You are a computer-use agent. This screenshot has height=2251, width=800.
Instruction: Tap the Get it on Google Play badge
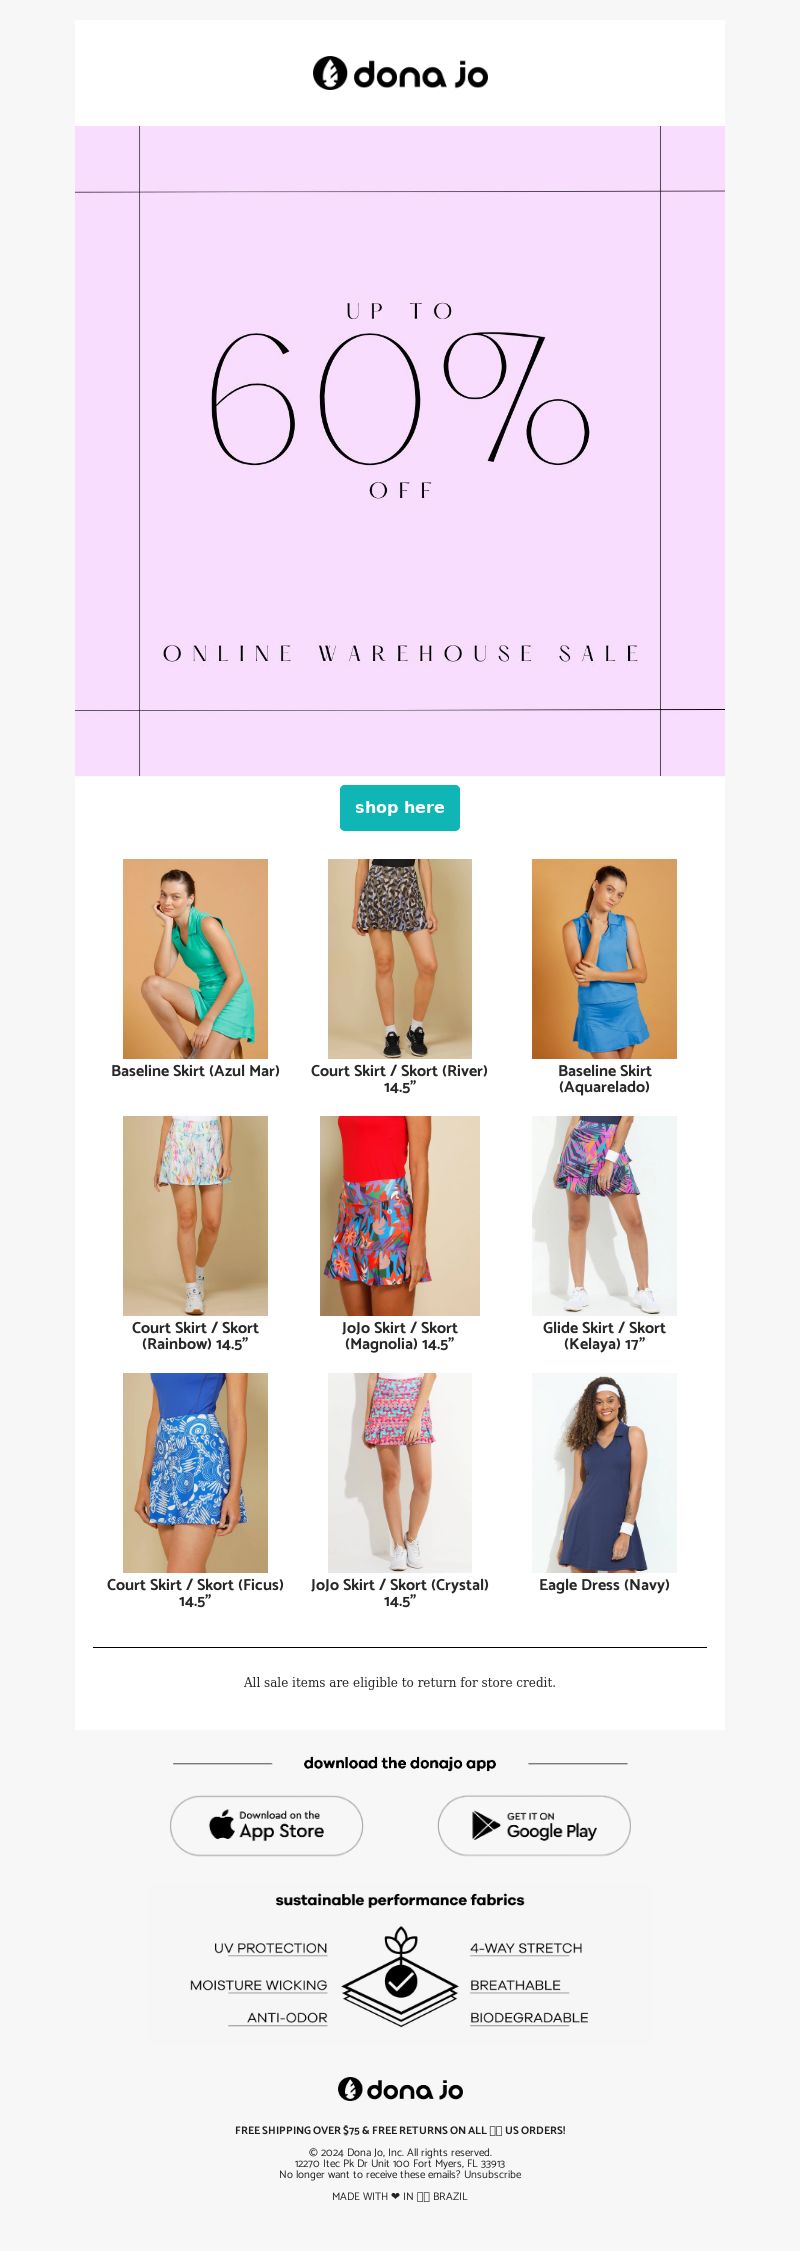(x=534, y=1826)
